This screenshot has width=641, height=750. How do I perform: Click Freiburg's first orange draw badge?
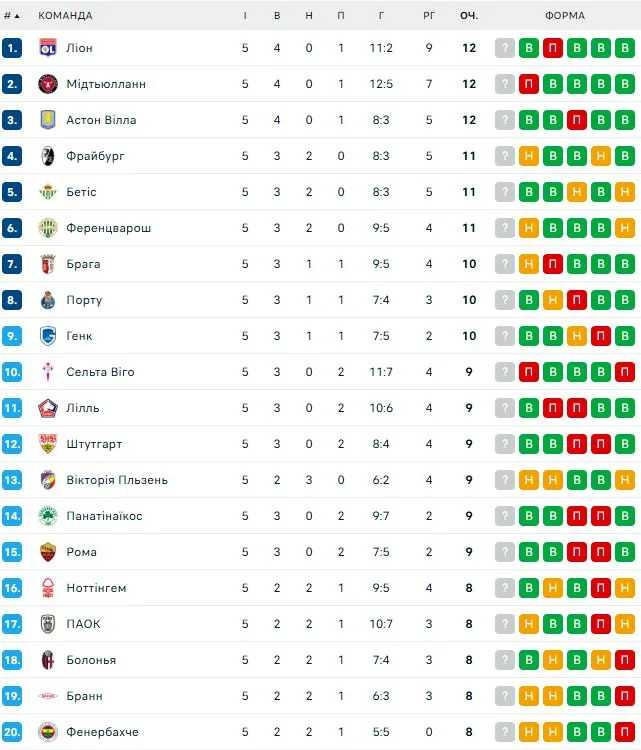pyautogui.click(x=529, y=156)
